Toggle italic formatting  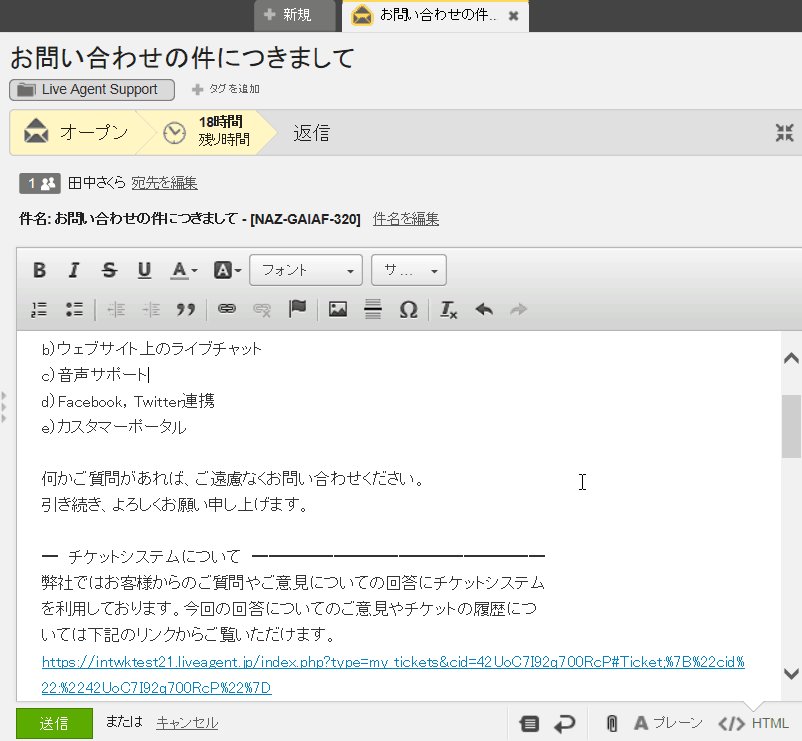(x=74, y=270)
